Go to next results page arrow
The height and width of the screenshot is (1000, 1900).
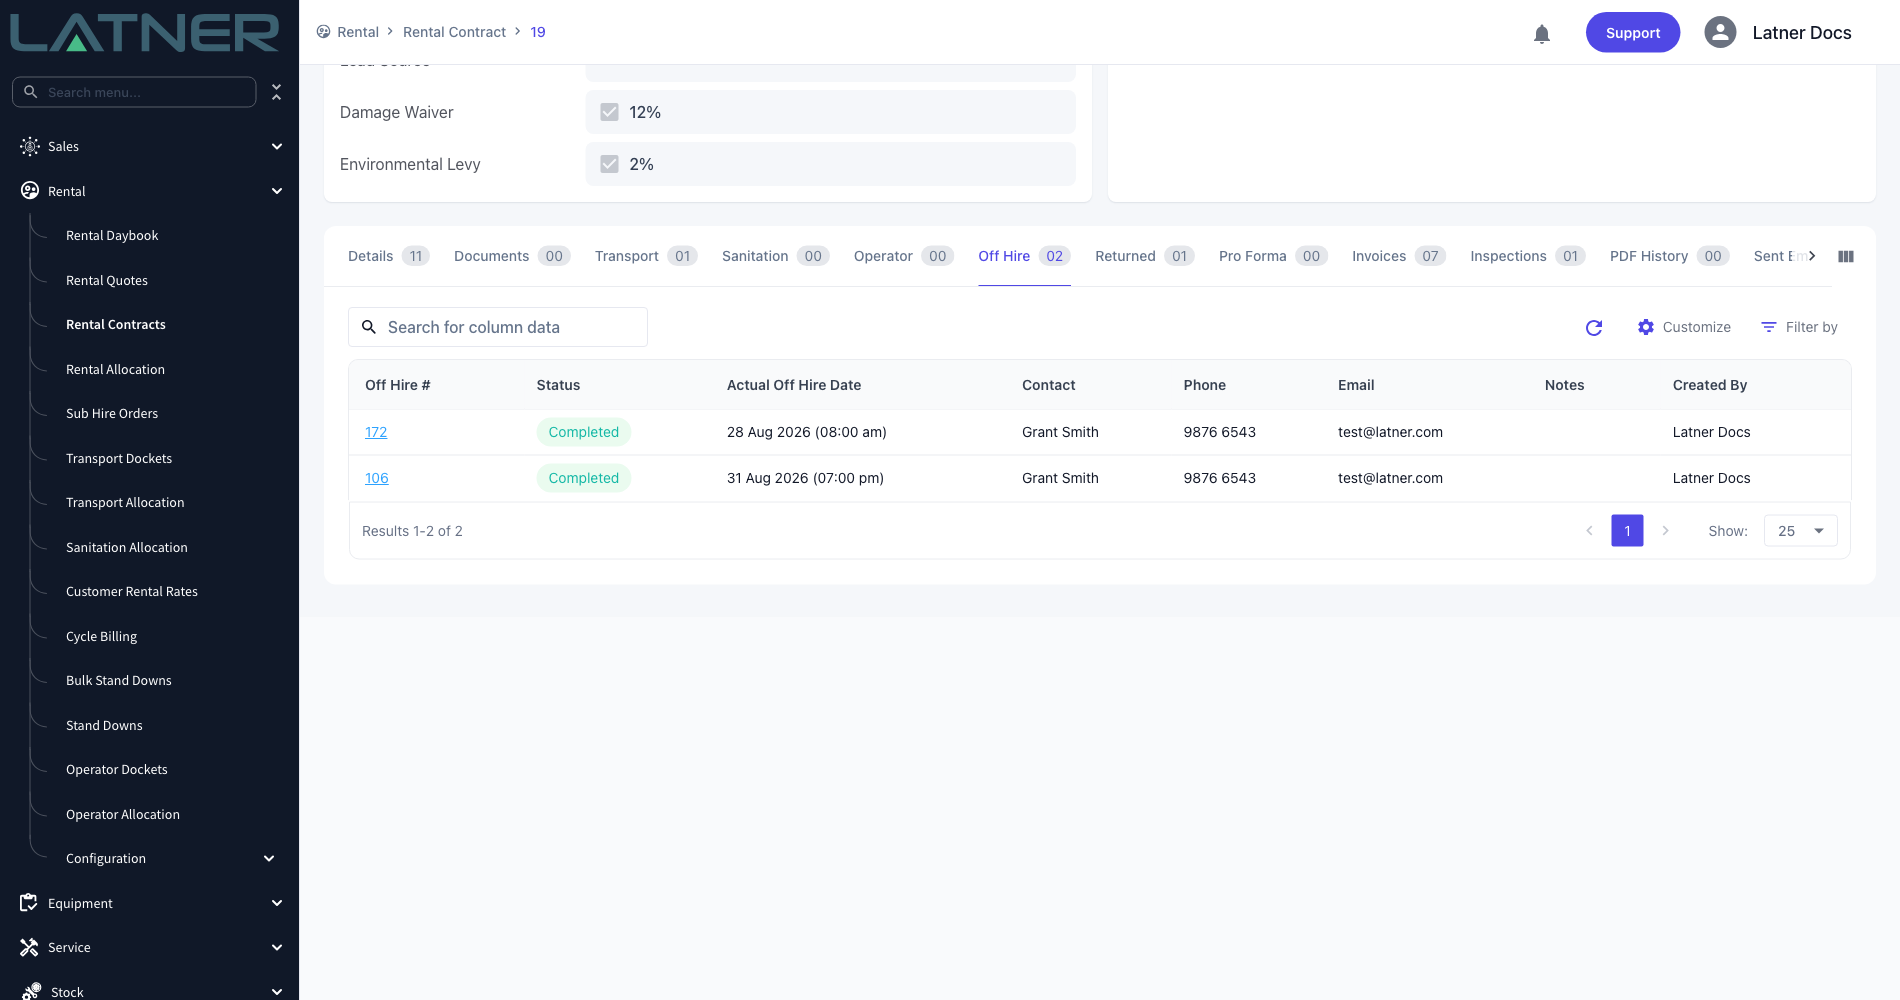1665,531
